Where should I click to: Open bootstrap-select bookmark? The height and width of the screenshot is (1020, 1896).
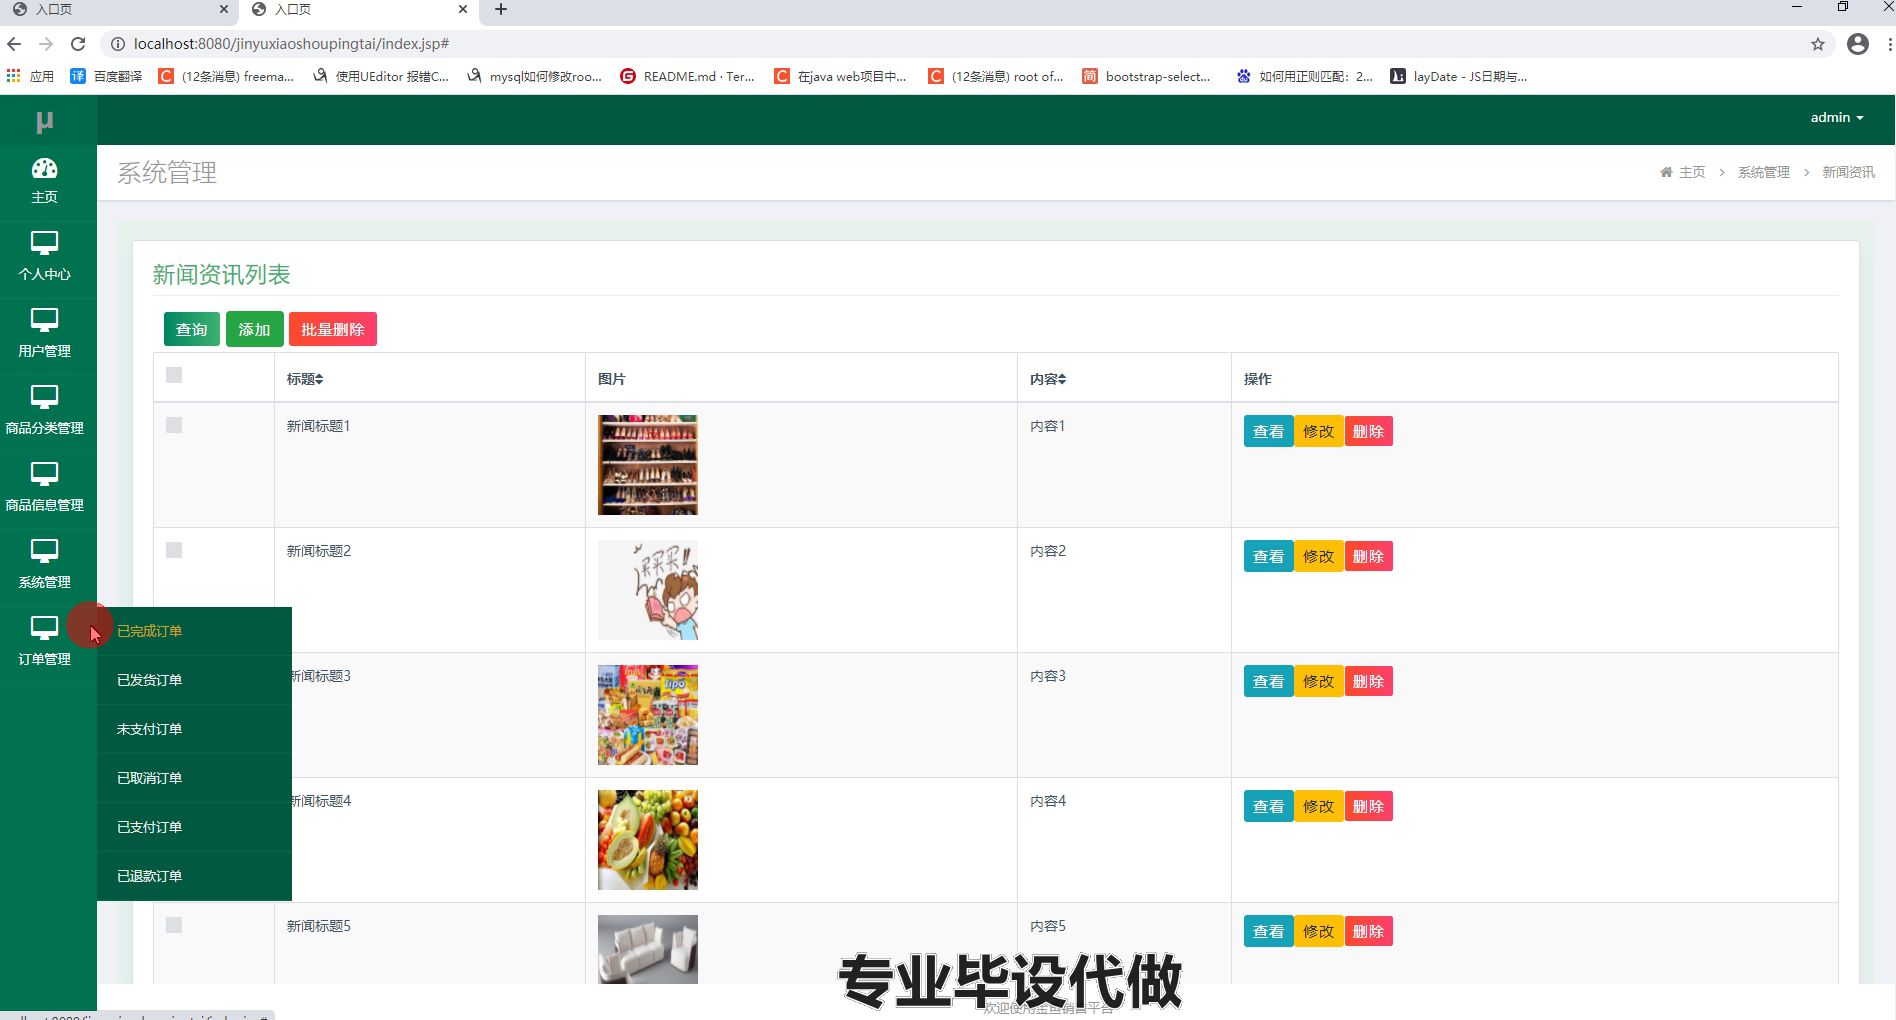[1147, 76]
